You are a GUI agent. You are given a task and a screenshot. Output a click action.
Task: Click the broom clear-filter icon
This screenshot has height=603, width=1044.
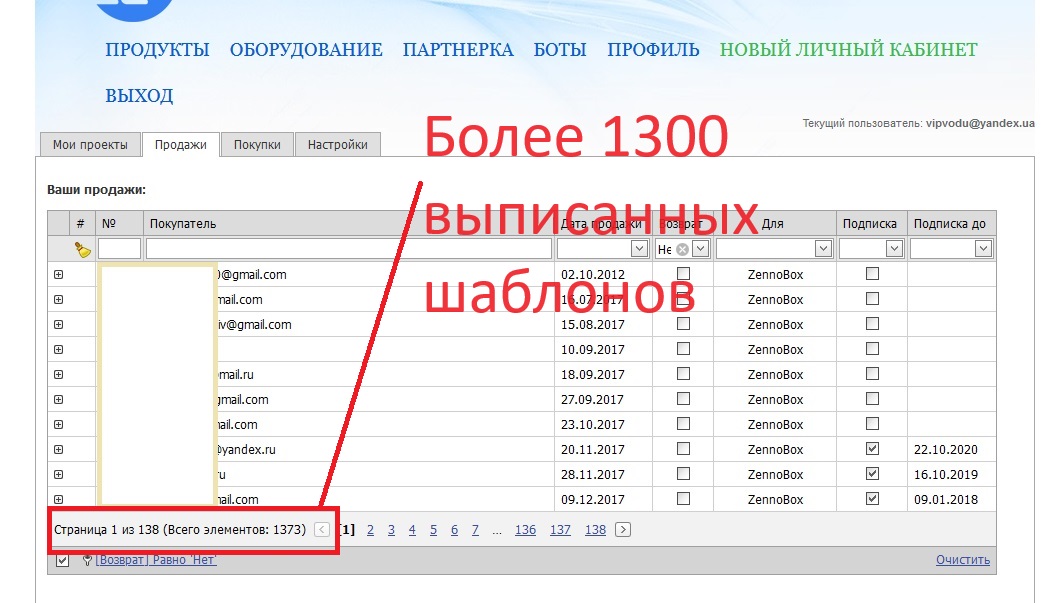(83, 250)
